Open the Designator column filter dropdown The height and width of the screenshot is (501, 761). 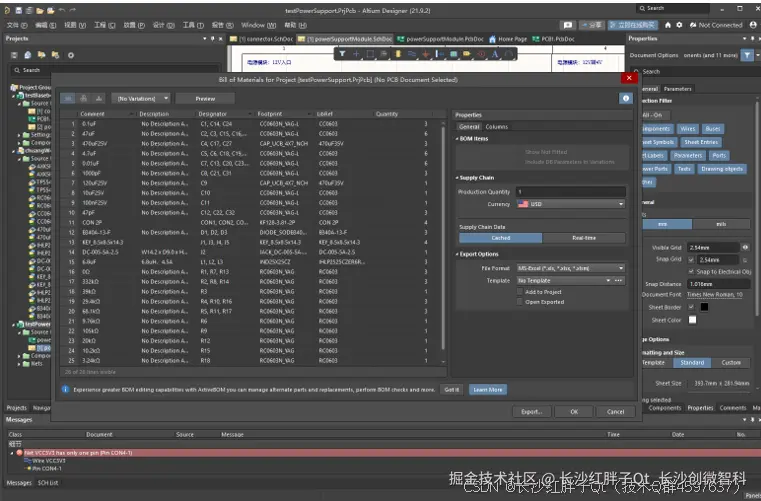[250, 114]
